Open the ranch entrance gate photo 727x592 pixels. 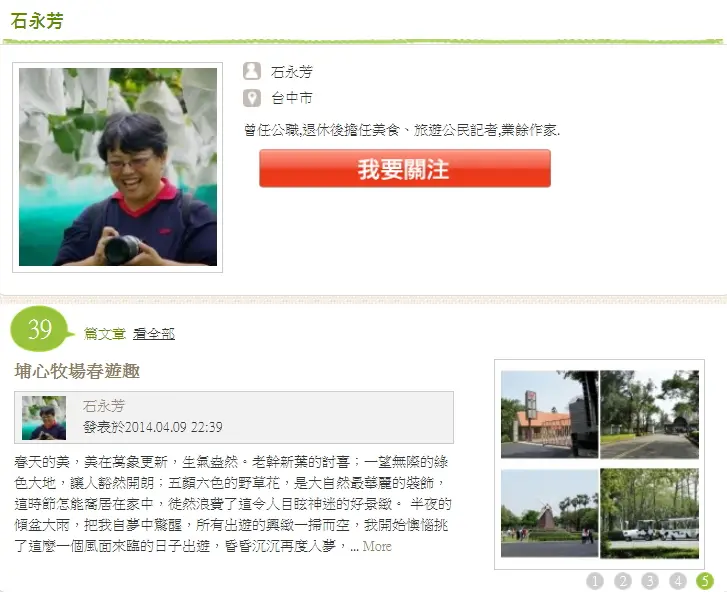[x=549, y=414]
